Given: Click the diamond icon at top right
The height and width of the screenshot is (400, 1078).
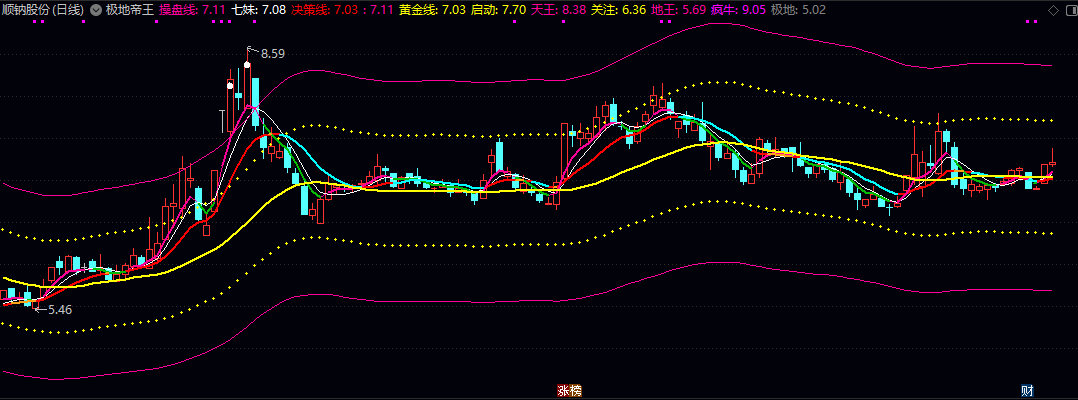Looking at the screenshot, I should (x=1054, y=10).
